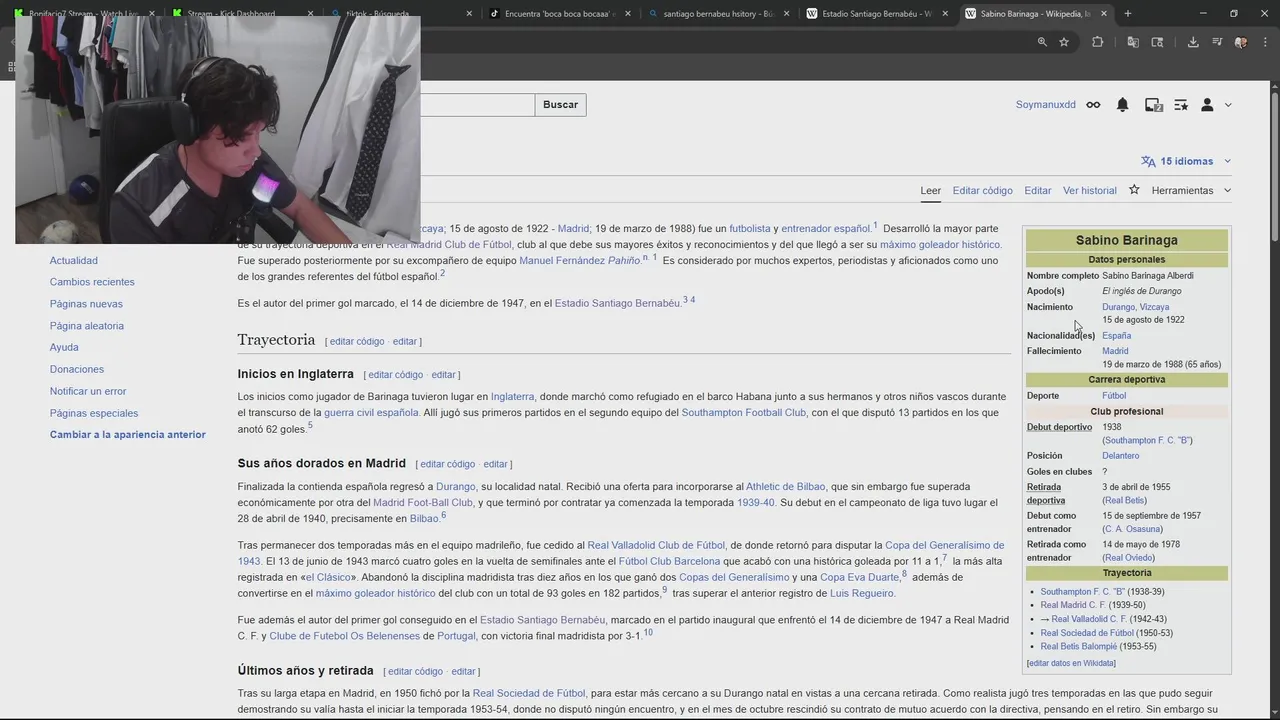The height and width of the screenshot is (720, 1280).
Task: Open Durango link beside Nacimiento in infobox
Action: point(1118,307)
